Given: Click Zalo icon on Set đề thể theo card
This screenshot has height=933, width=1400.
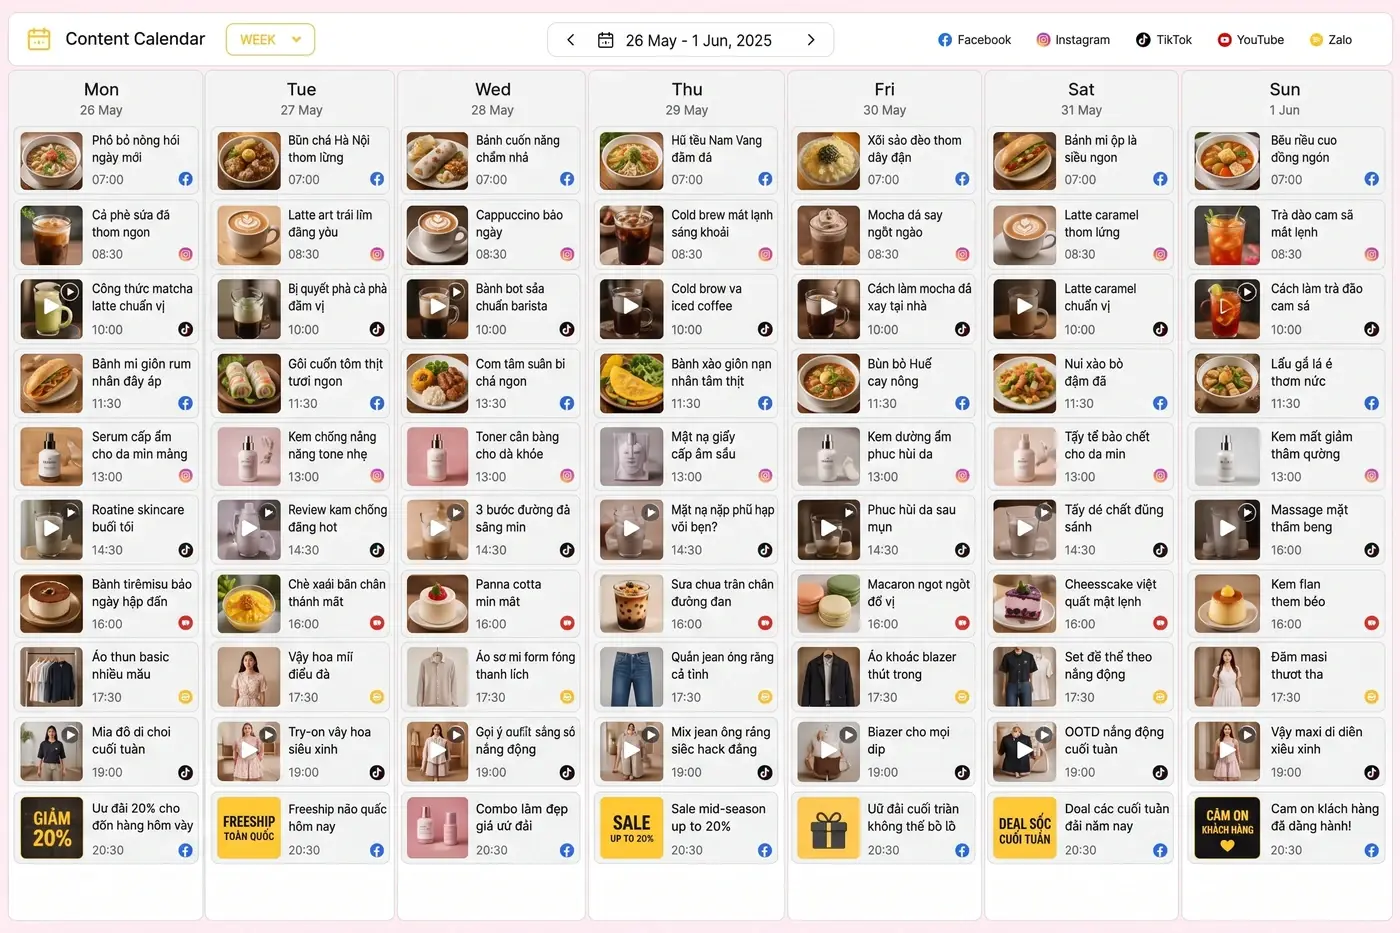Looking at the screenshot, I should (1160, 697).
